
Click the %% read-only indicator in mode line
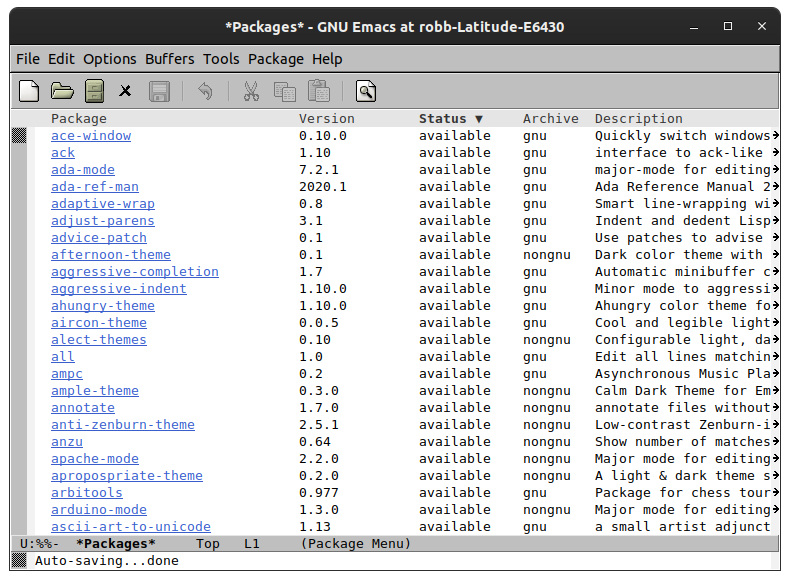coord(44,544)
